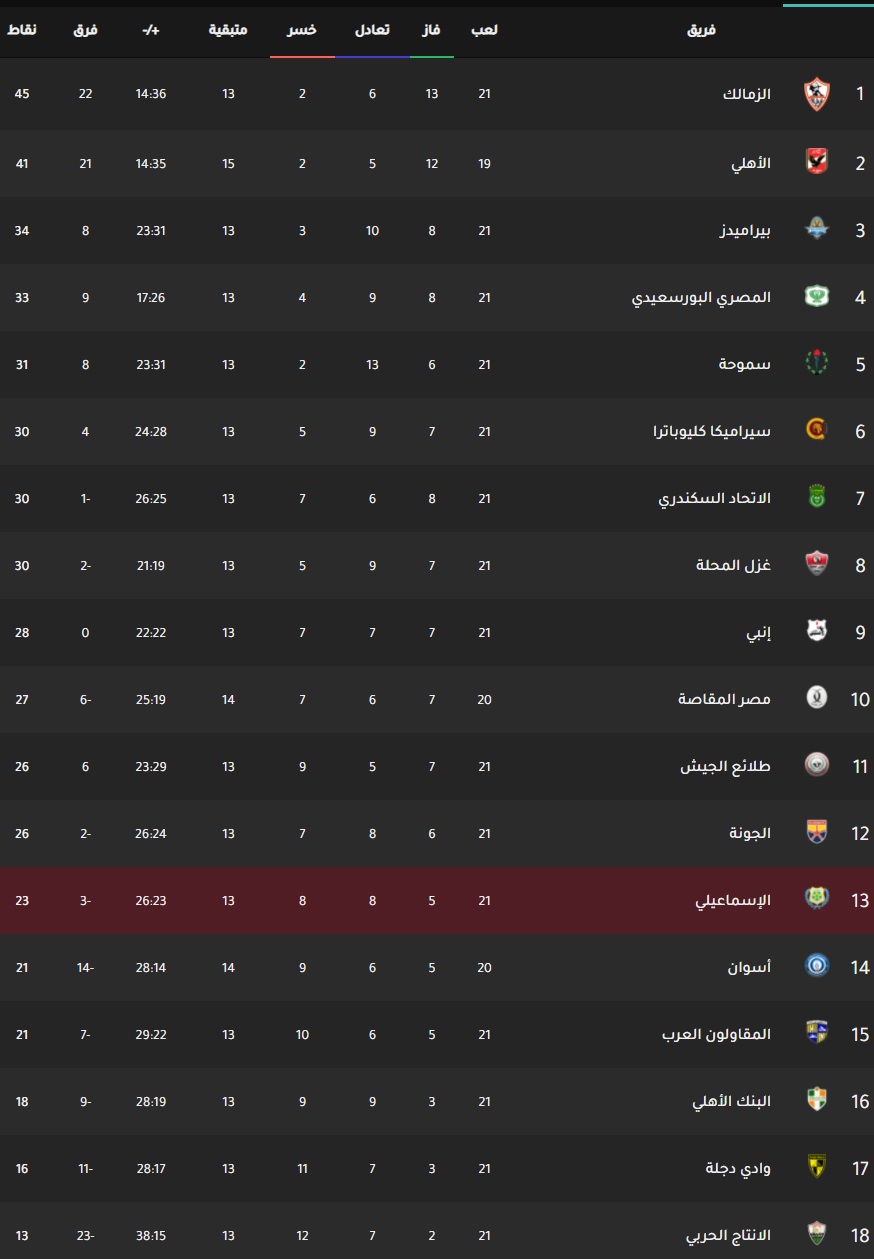This screenshot has width=874, height=1259.
Task: Click the Smouha club logo in row 5
Action: point(817,363)
